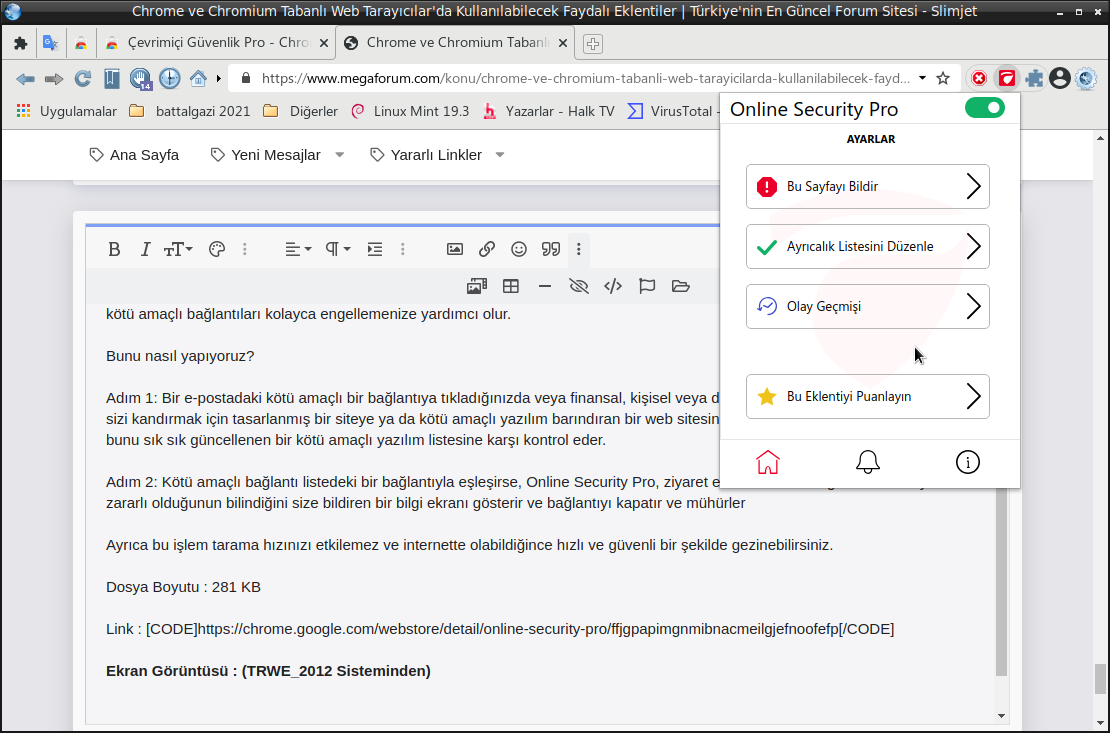Expand the address bar dropdown arrow

pos(922,78)
